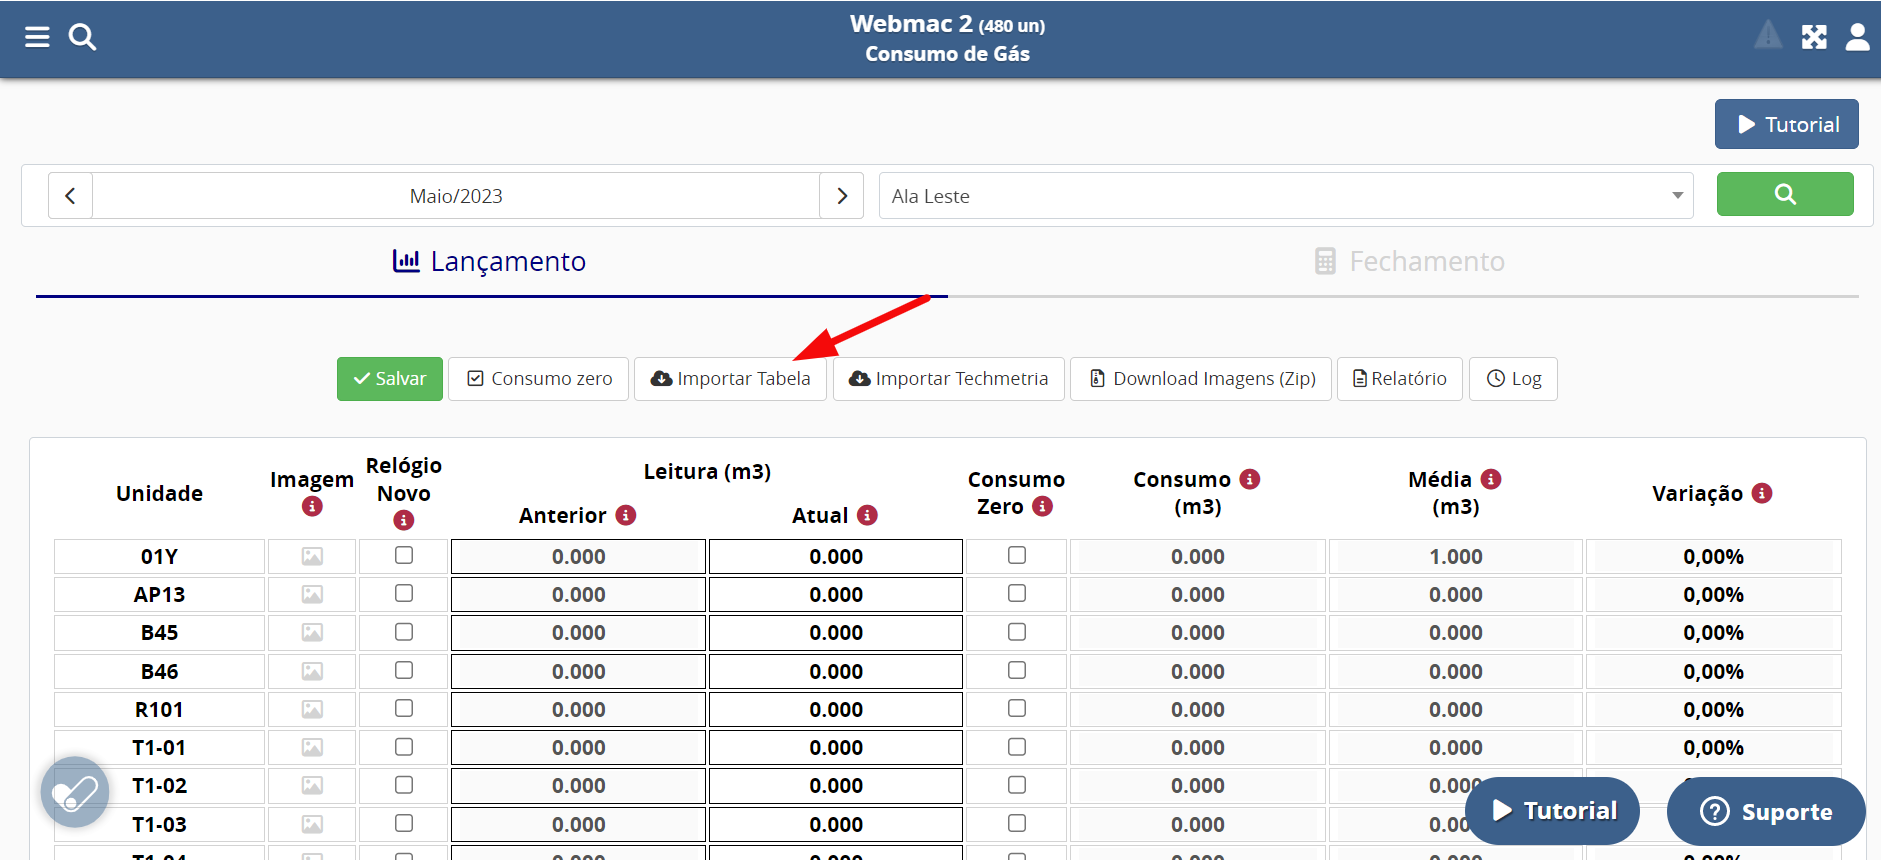Click the search magnifier in header
This screenshot has height=860, width=1881.
coord(82,37)
